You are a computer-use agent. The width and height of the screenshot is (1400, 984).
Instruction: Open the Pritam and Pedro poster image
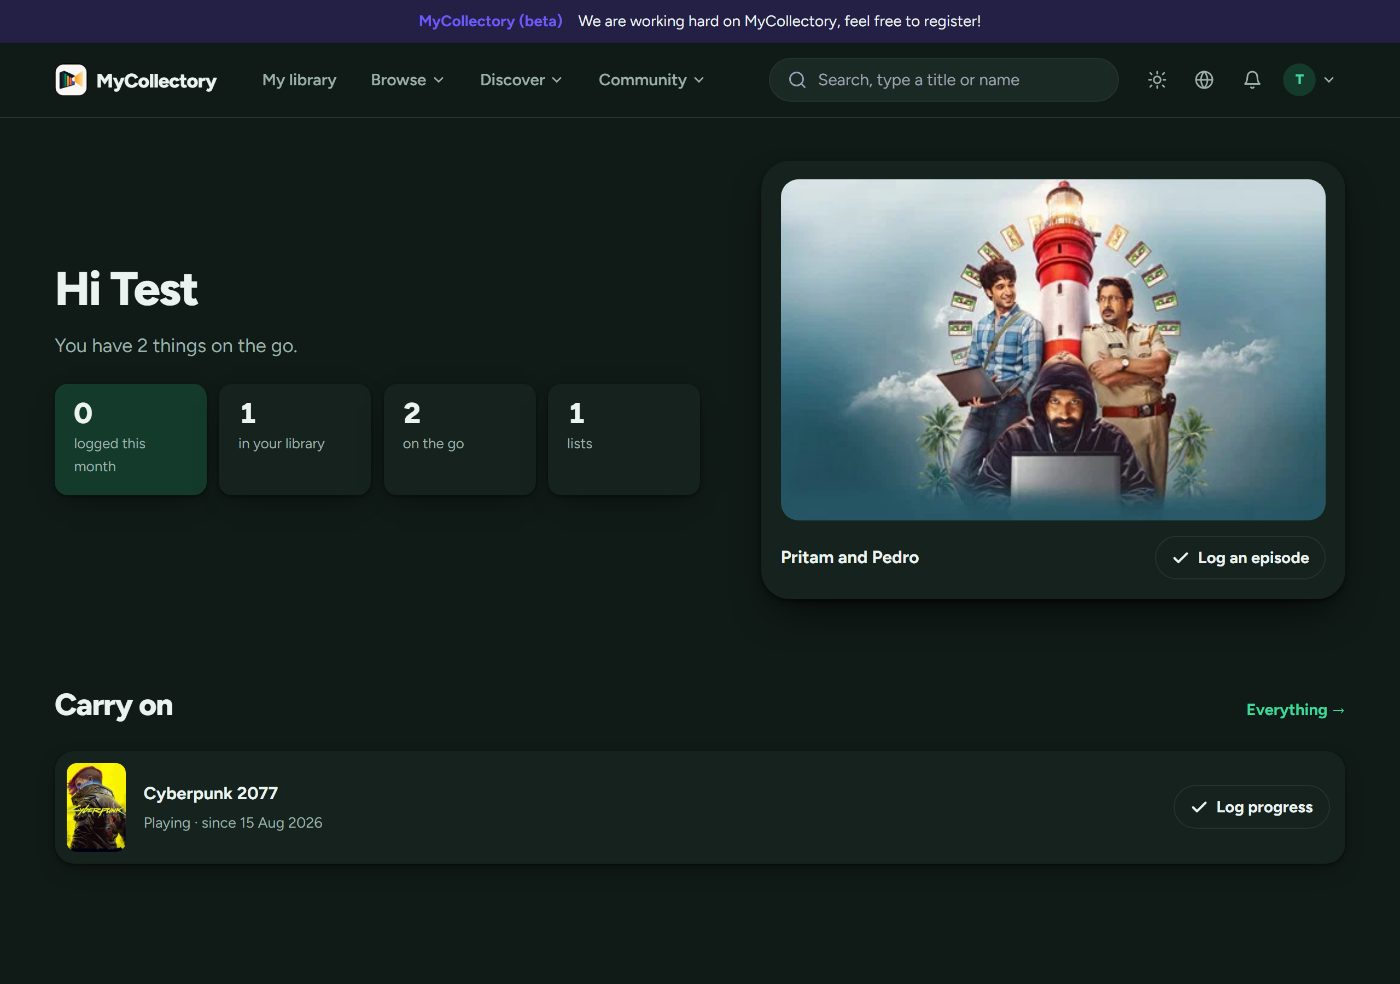(x=1053, y=349)
